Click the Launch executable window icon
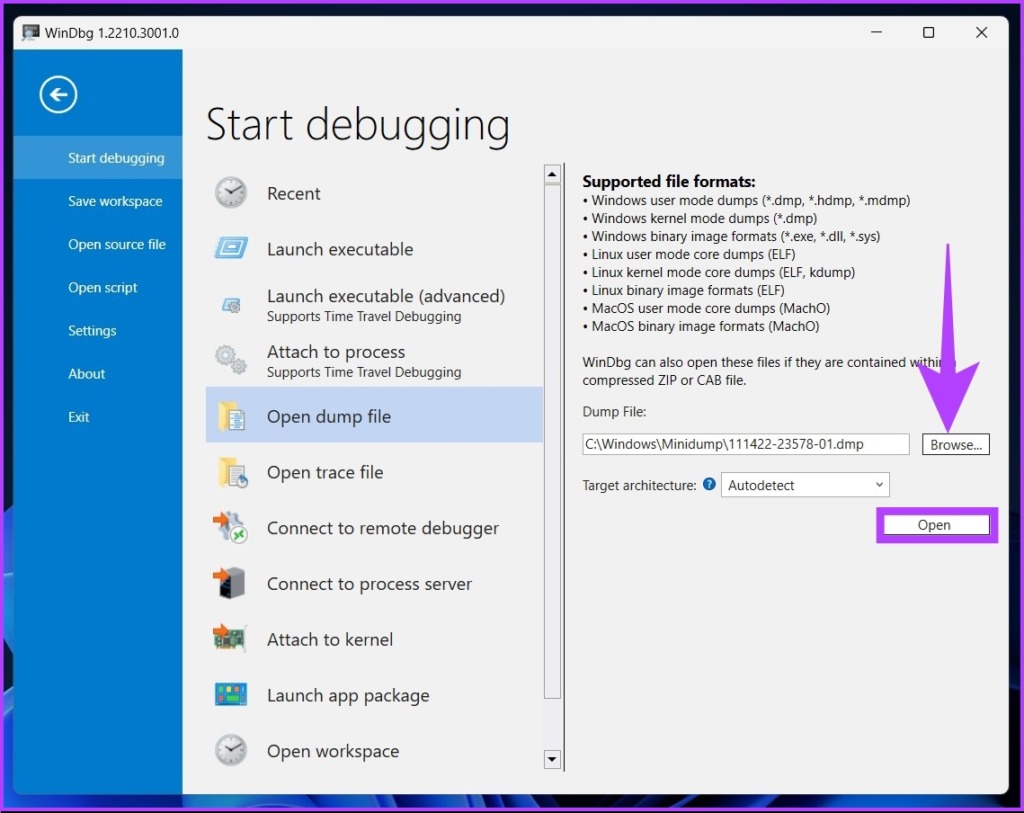The width and height of the screenshot is (1024, 813). point(231,248)
